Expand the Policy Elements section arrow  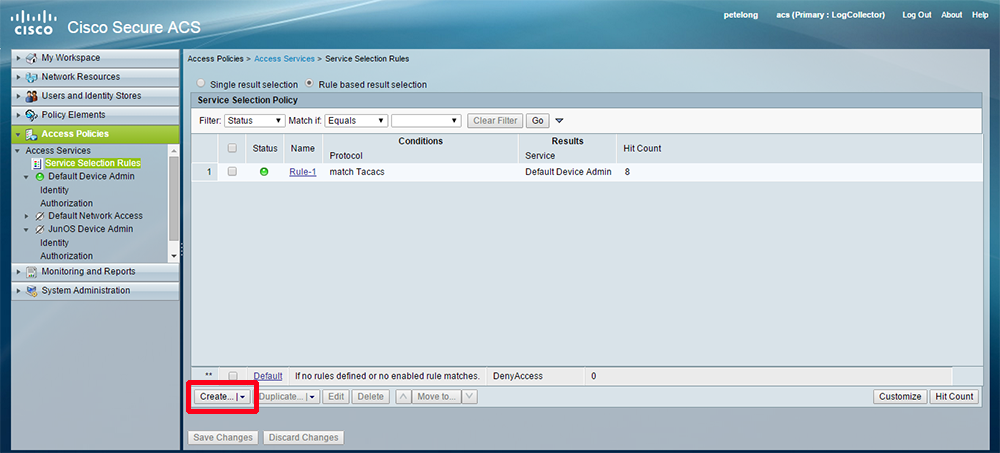tap(18, 115)
